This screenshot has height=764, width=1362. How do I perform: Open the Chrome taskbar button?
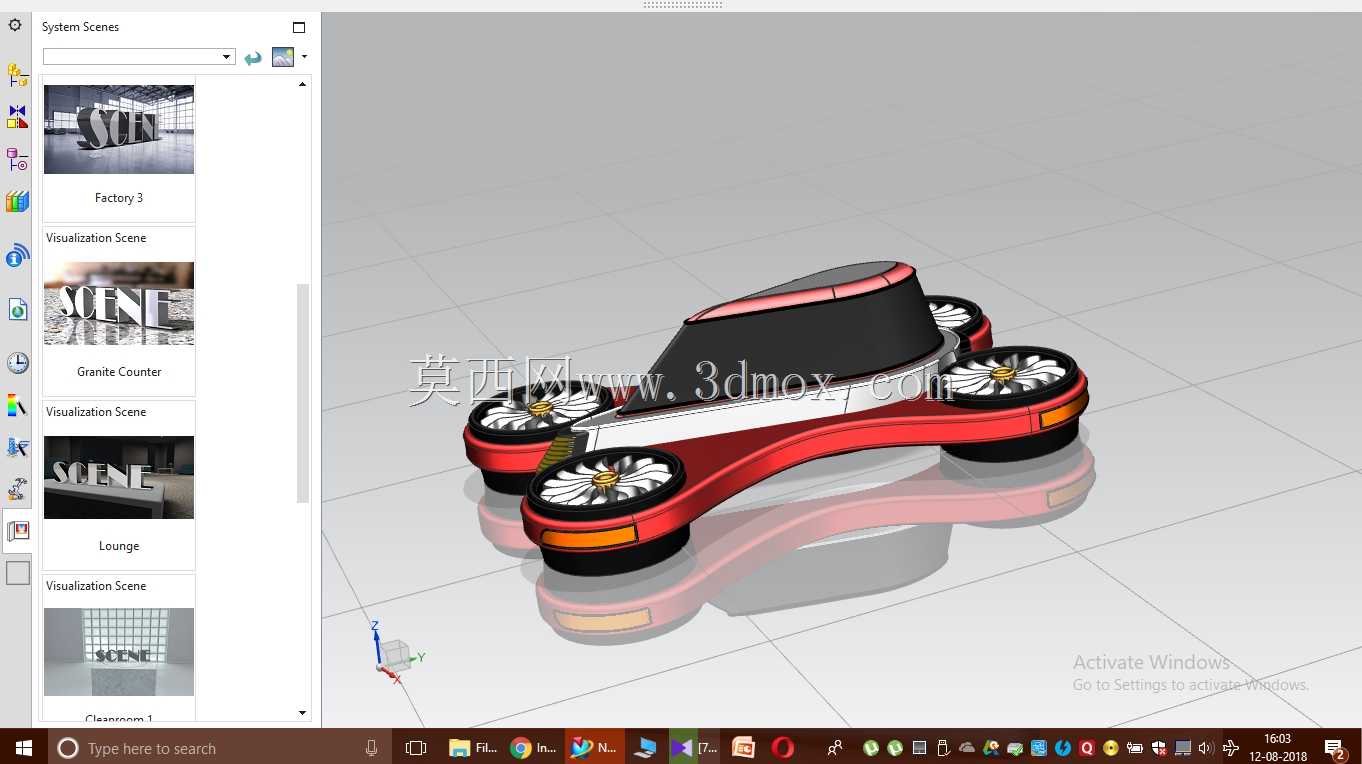(x=533, y=748)
